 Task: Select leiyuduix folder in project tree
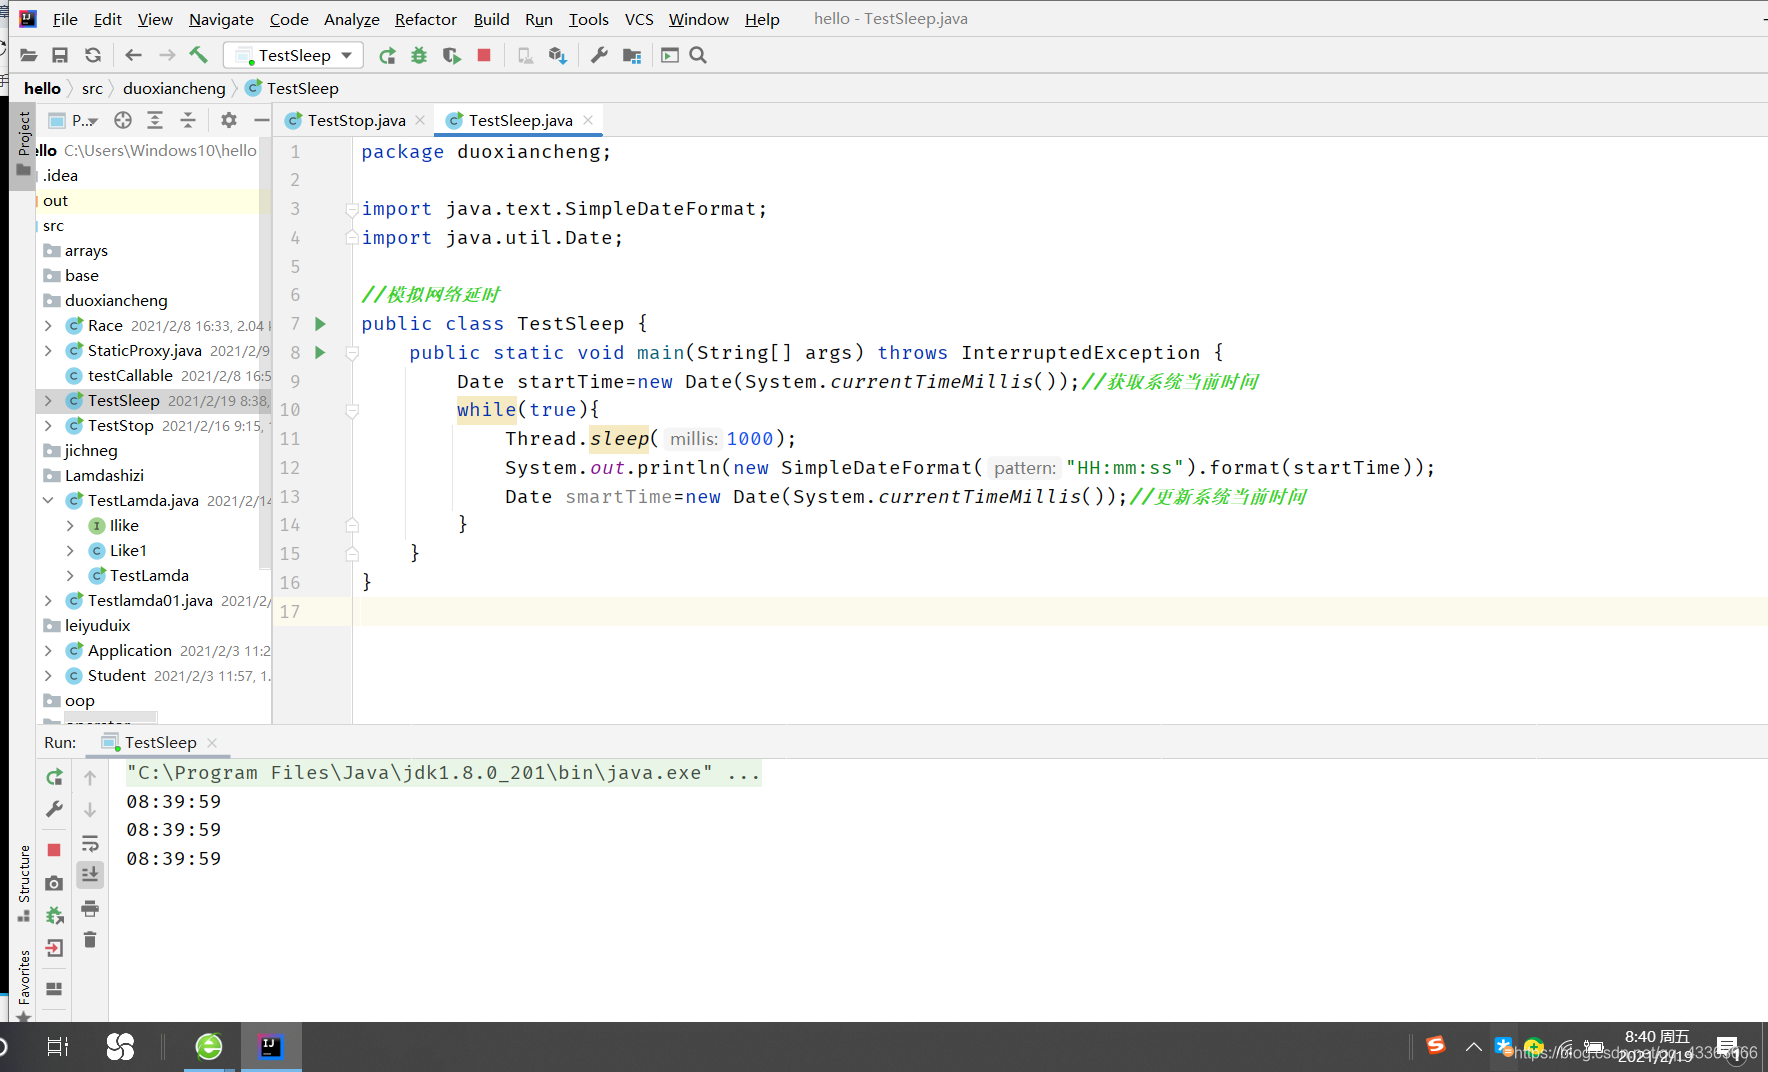(x=97, y=626)
